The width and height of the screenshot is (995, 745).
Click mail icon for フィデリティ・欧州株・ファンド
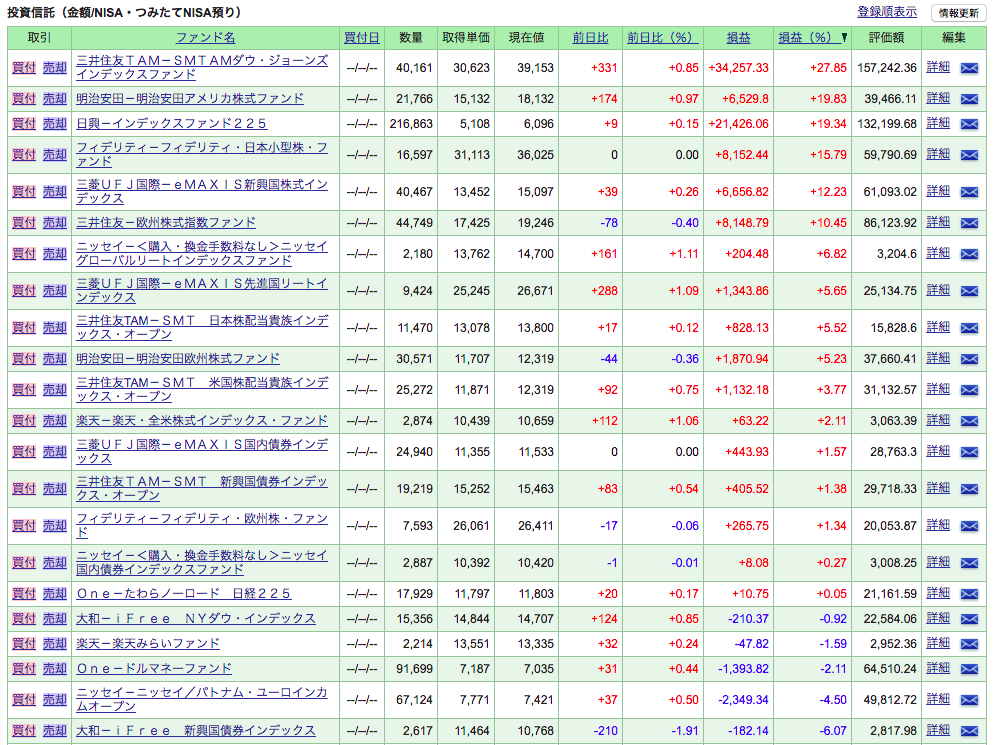click(x=969, y=526)
